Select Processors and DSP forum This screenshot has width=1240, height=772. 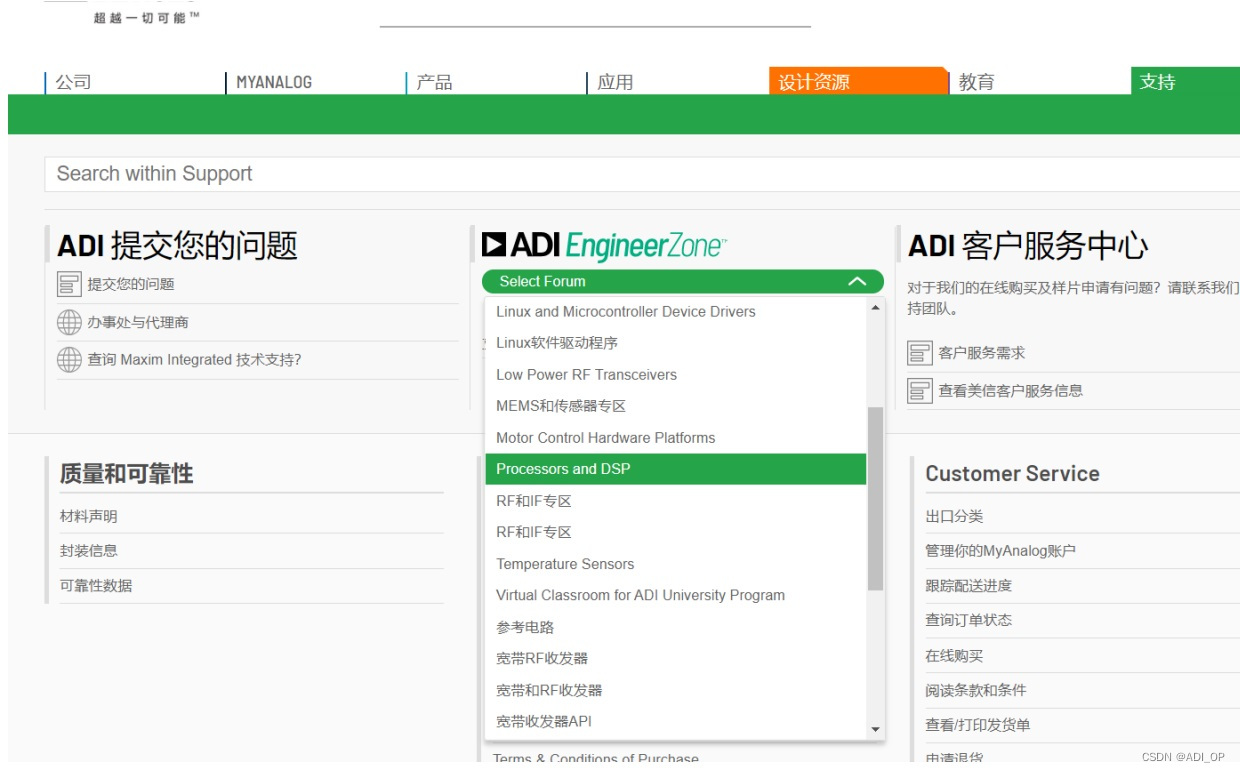click(x=676, y=469)
